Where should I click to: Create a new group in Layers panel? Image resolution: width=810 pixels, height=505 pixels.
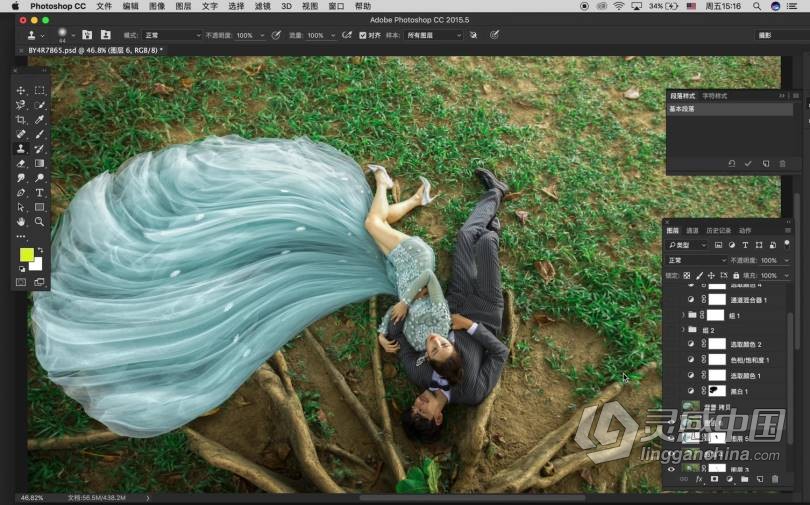[744, 479]
